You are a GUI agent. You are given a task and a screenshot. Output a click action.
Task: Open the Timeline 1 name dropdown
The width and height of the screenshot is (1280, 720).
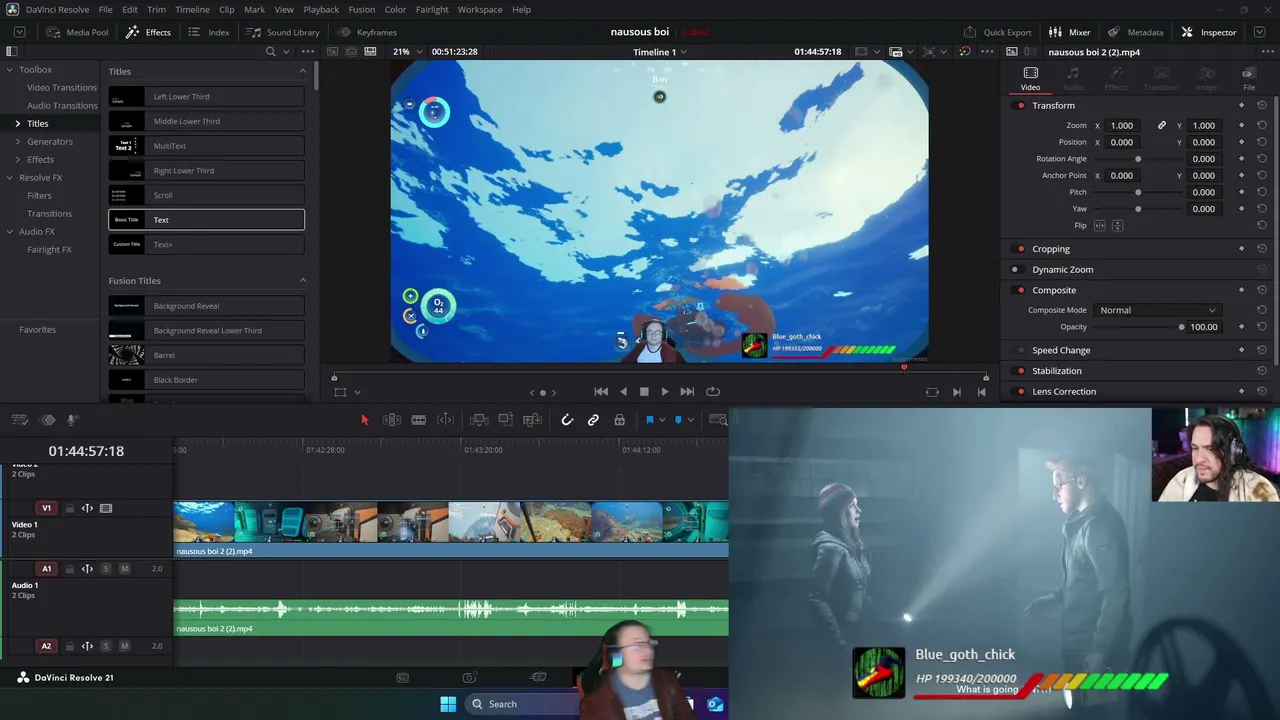[660, 52]
